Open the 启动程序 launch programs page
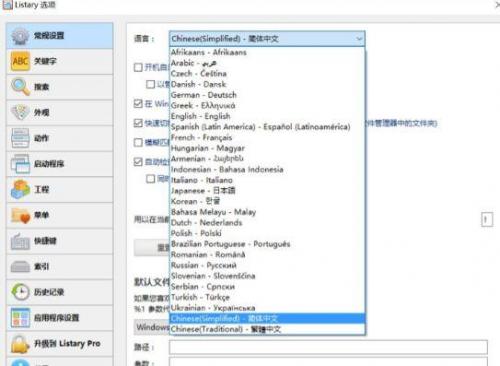This screenshot has width=500, height=366. coord(60,164)
